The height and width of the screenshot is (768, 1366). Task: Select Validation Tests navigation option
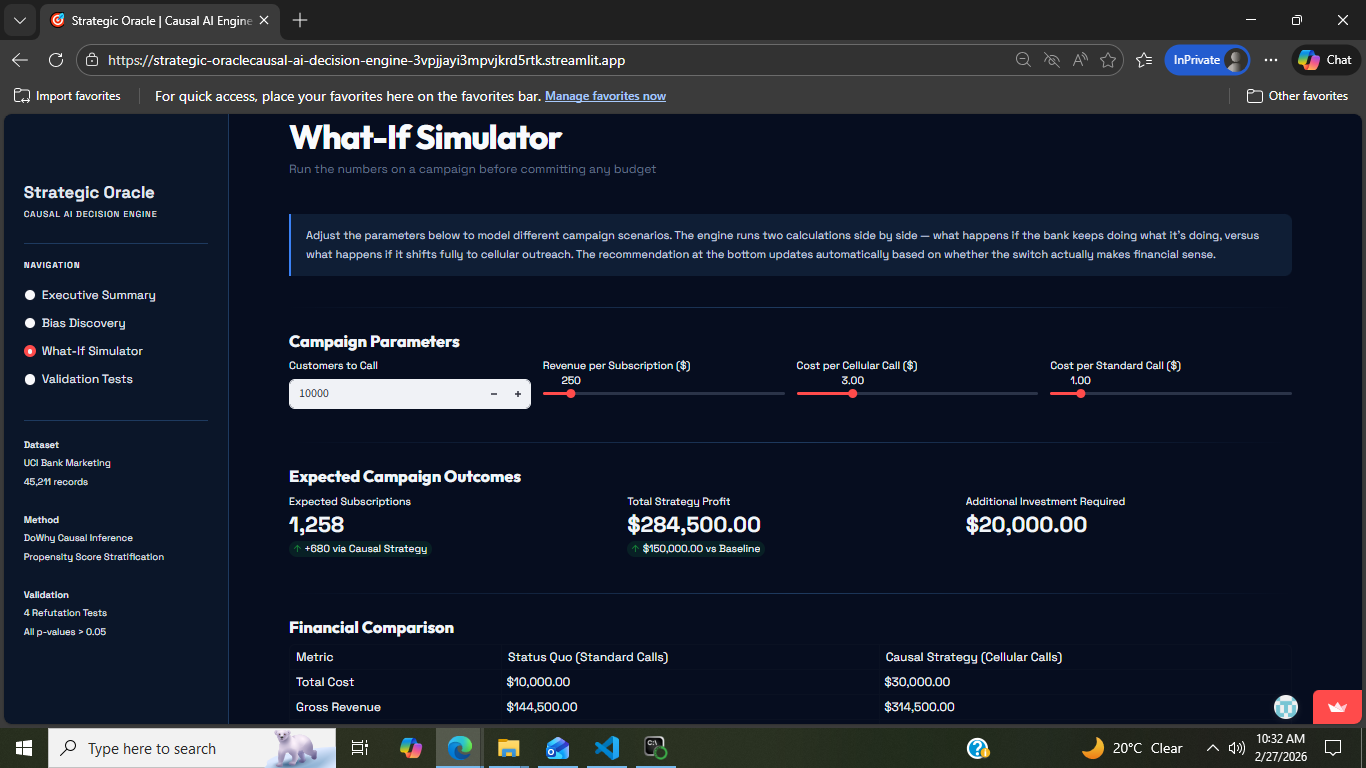[79, 379]
